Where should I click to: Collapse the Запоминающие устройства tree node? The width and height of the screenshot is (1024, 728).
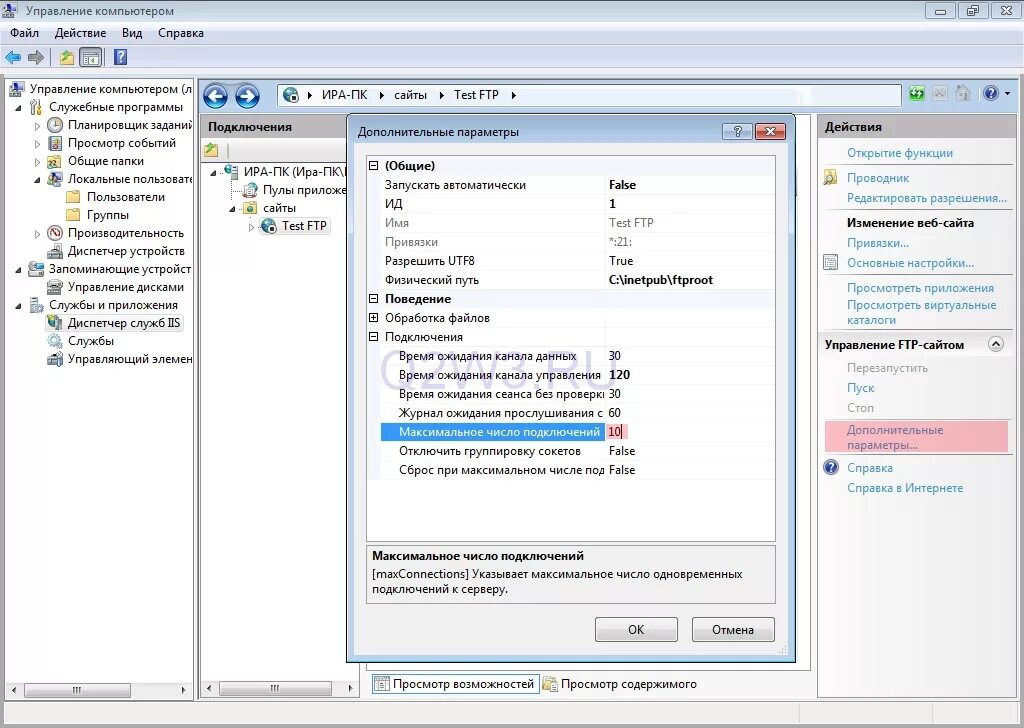pos(18,270)
